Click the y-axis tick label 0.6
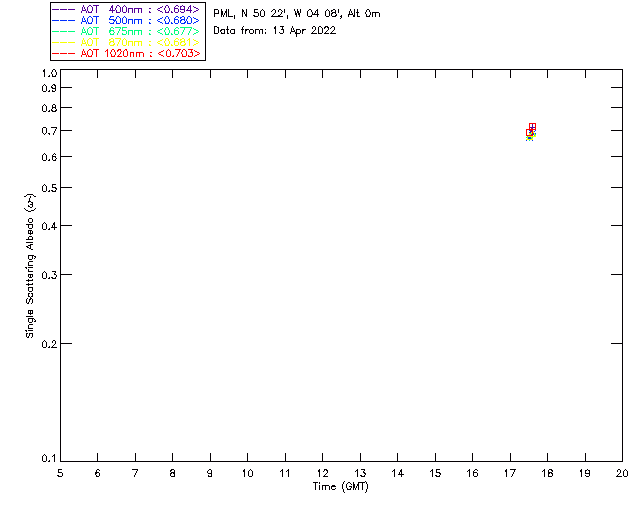Image resolution: width=640 pixels, height=512 pixels. point(49,157)
